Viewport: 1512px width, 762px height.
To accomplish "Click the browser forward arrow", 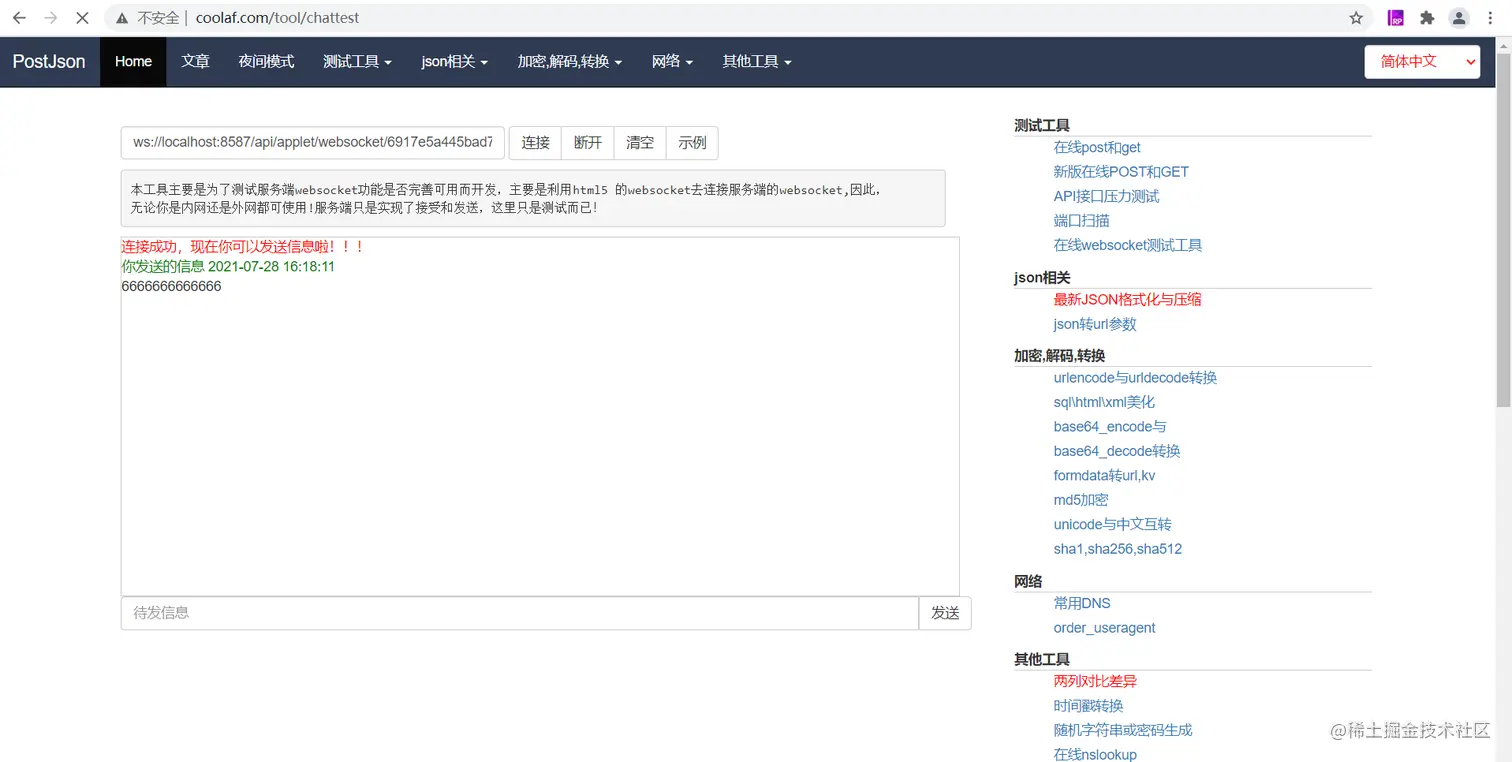I will 51,18.
